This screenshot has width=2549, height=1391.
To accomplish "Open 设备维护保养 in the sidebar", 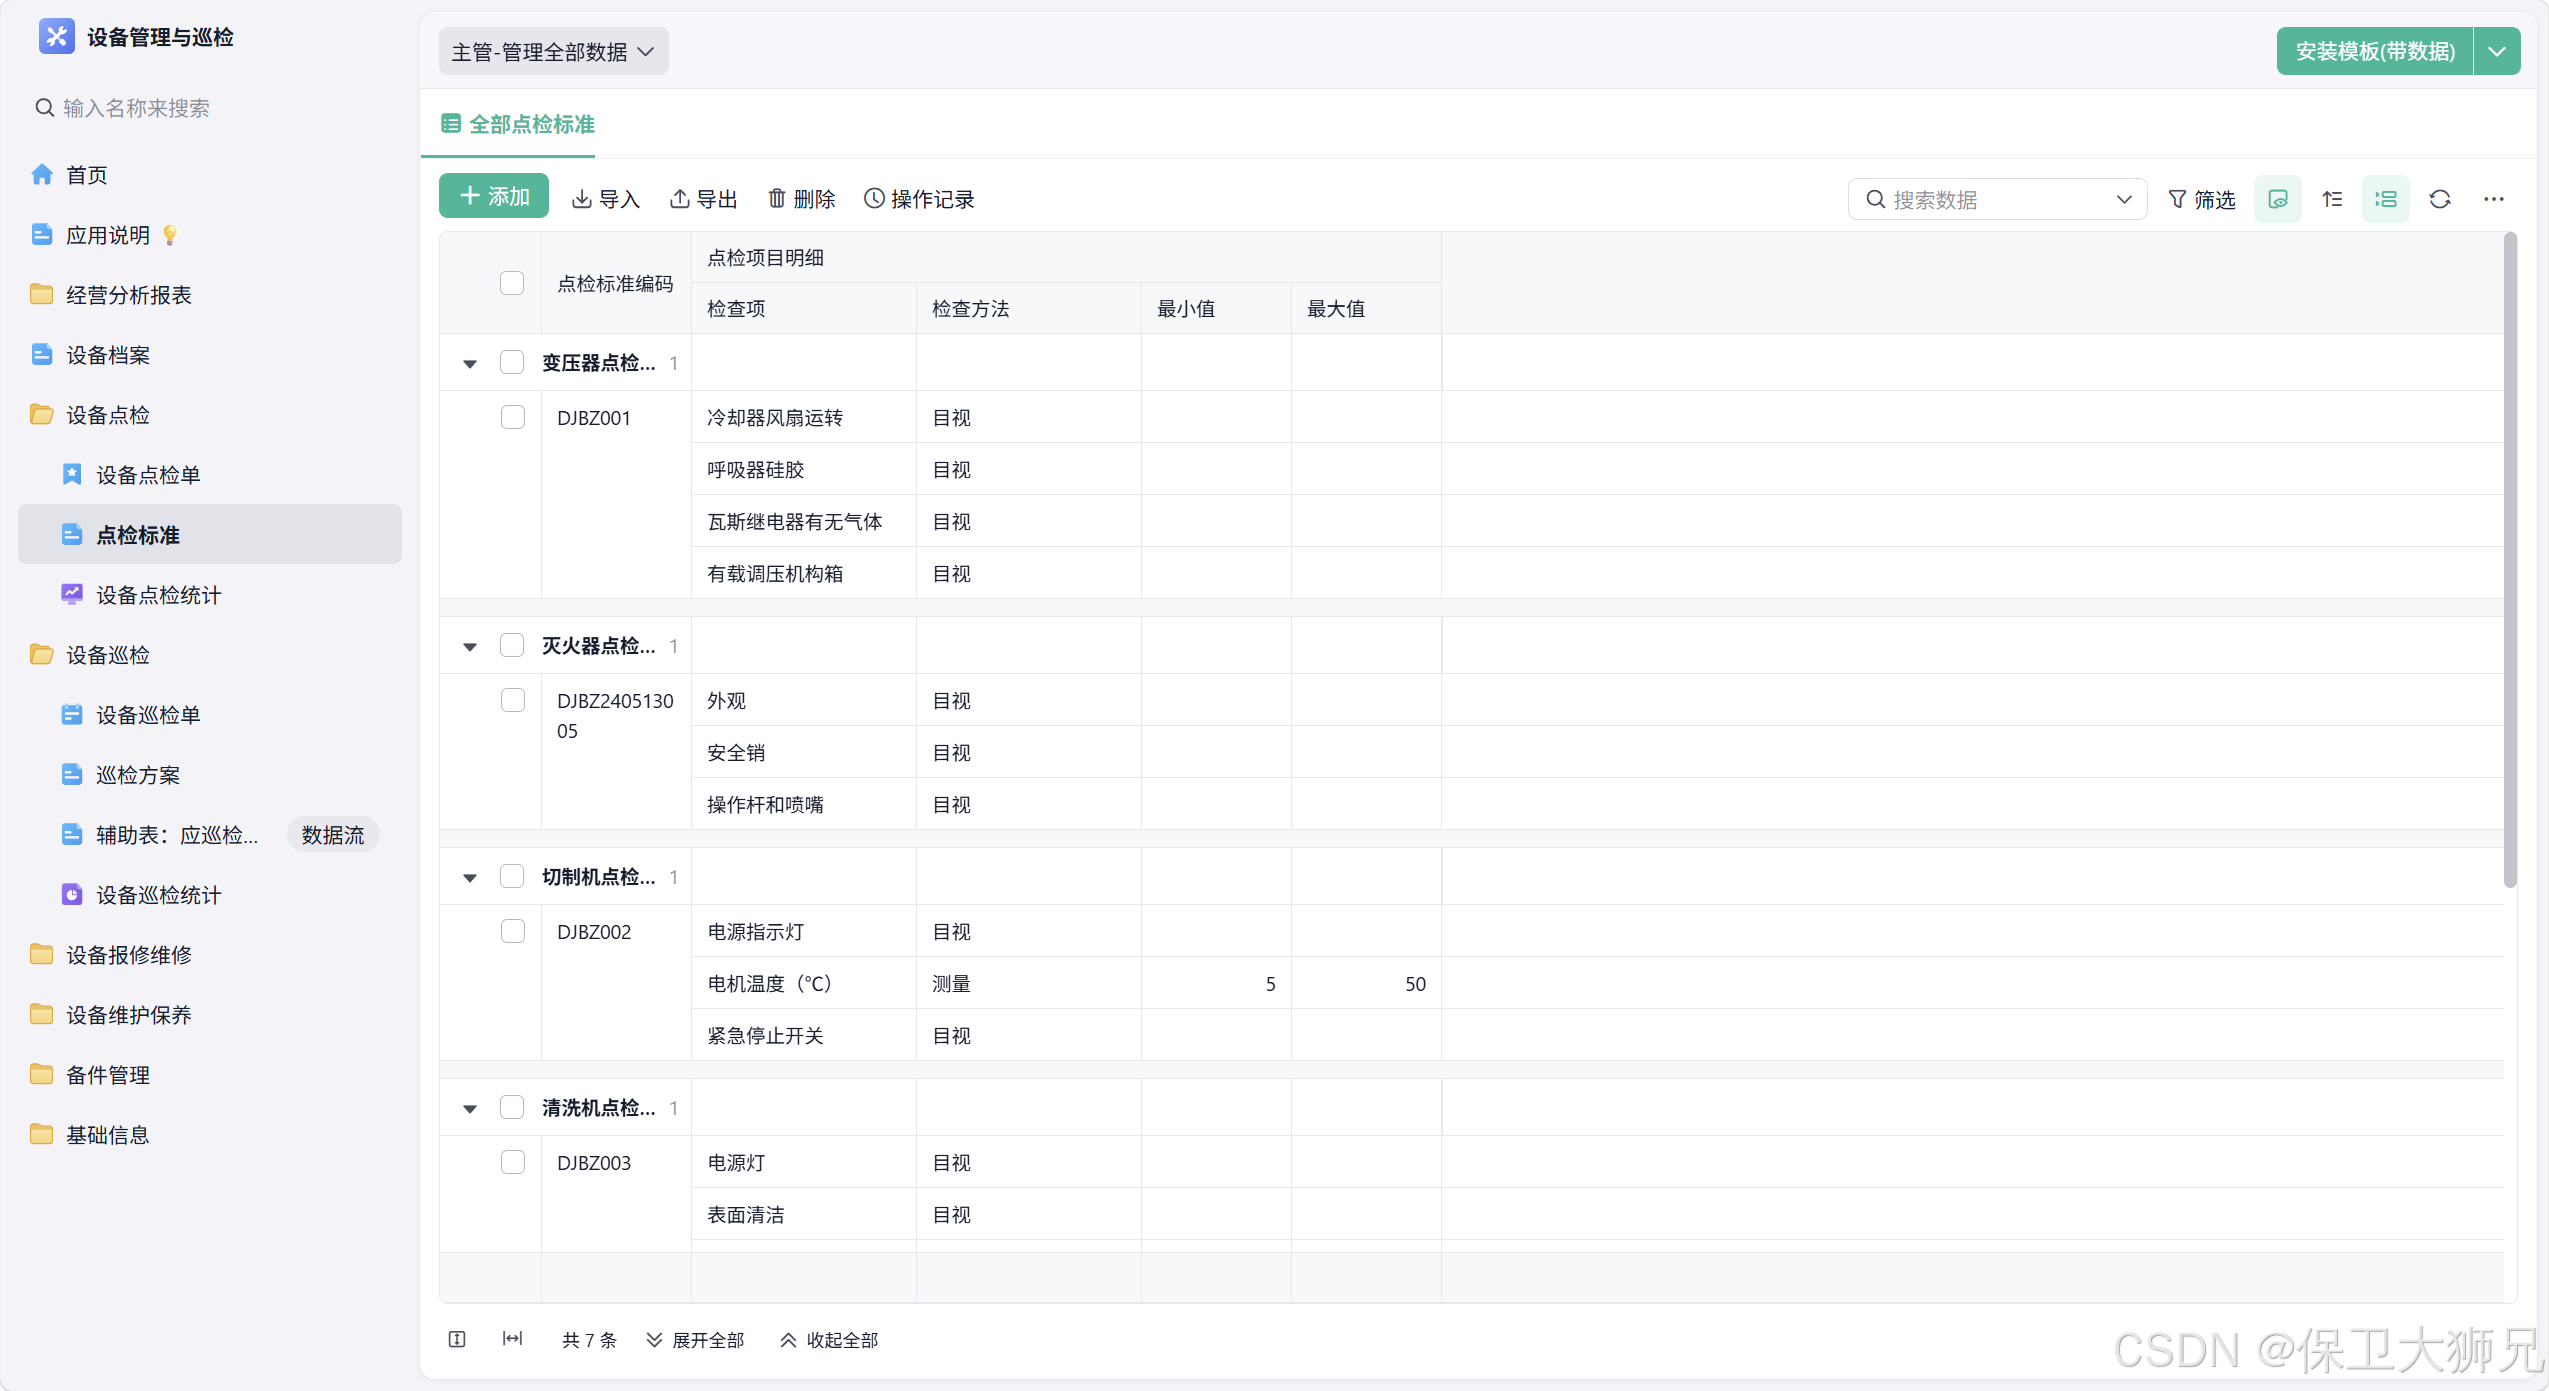I will (210, 1015).
